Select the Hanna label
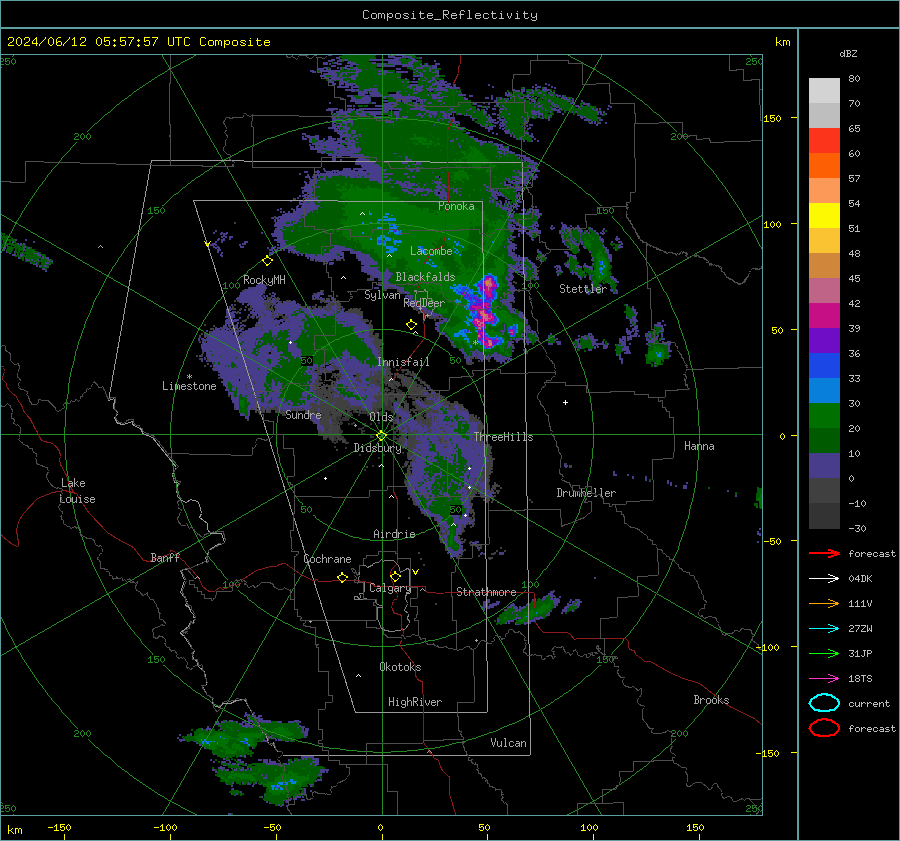This screenshot has height=841, width=900. pos(699,446)
